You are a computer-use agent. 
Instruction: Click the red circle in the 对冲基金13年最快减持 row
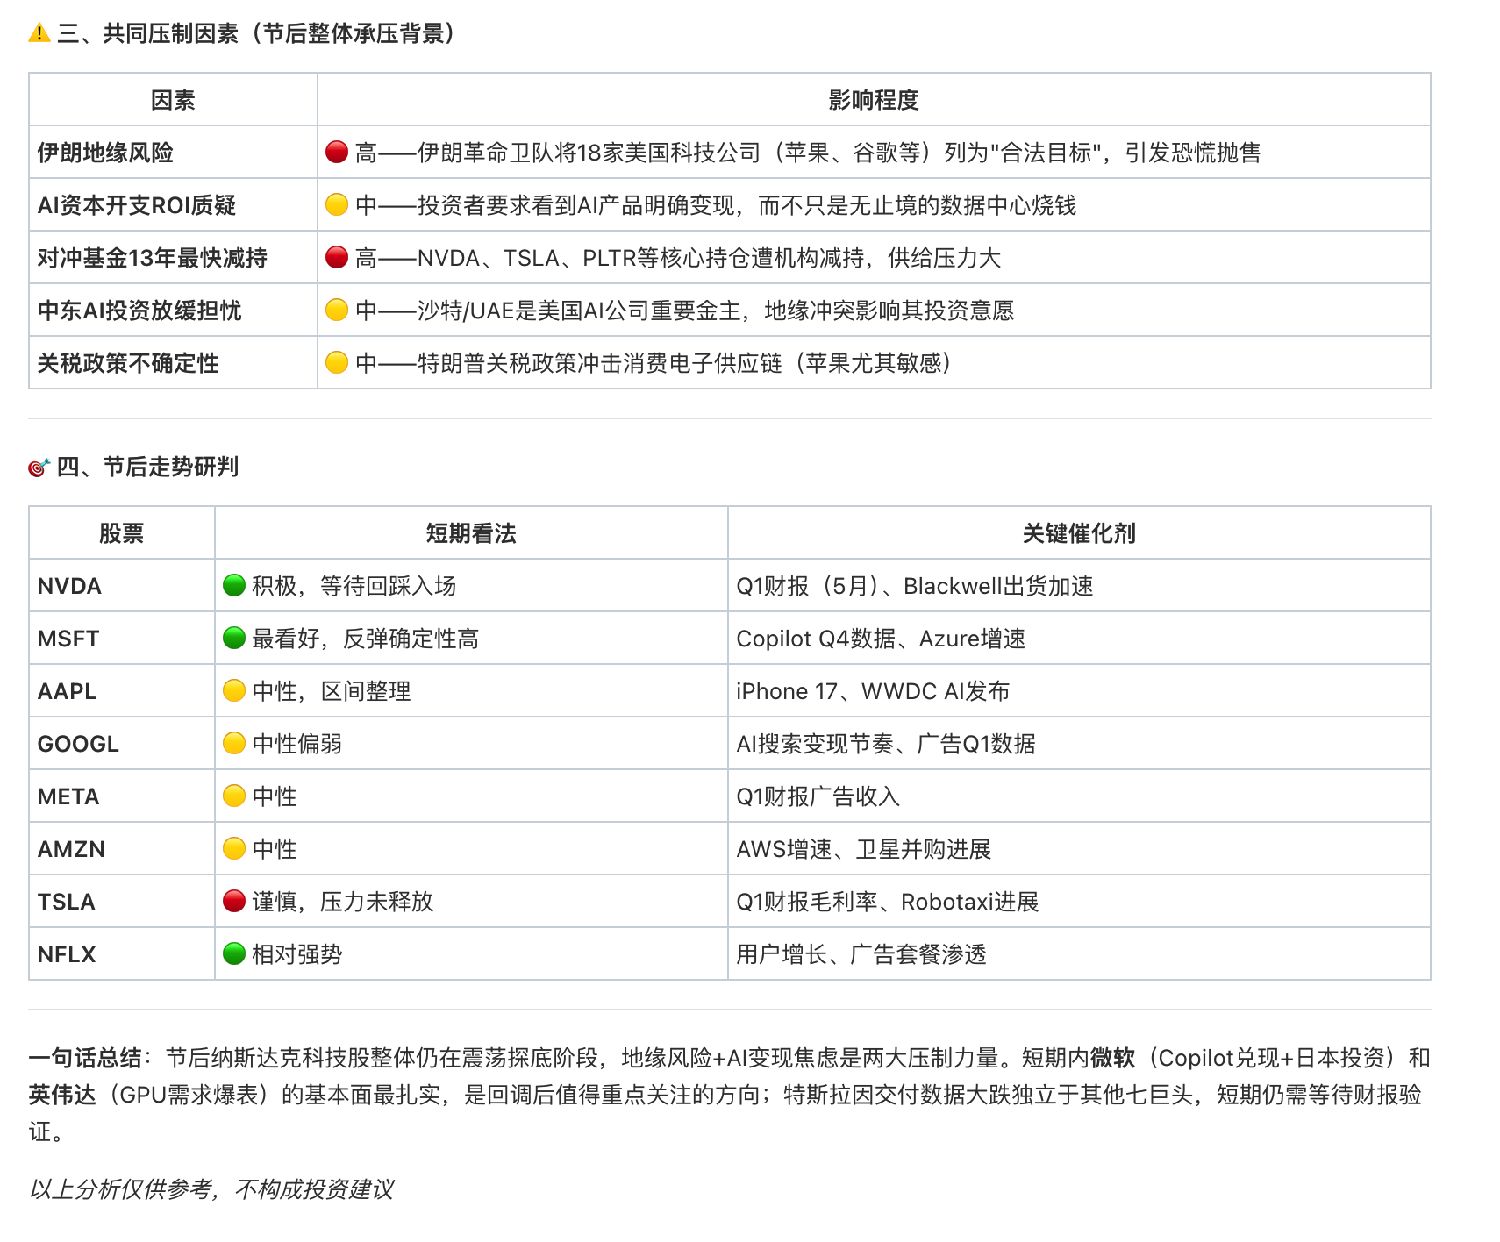pyautogui.click(x=337, y=258)
